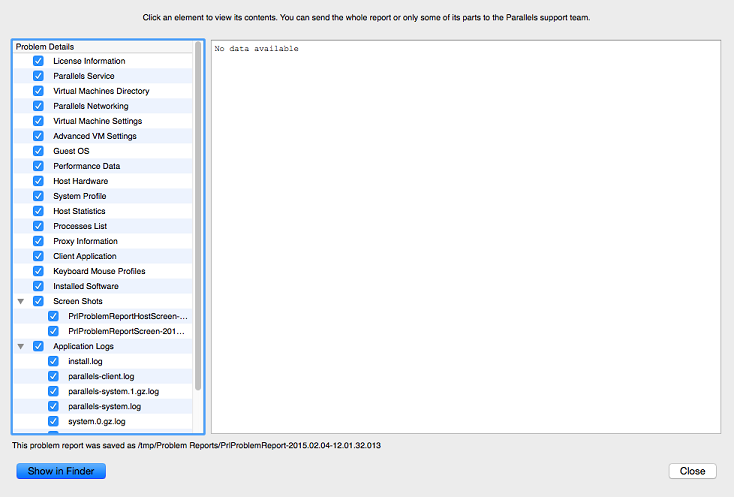Uncheck the Application Logs group checkbox
734x497 pixels.
click(x=38, y=346)
